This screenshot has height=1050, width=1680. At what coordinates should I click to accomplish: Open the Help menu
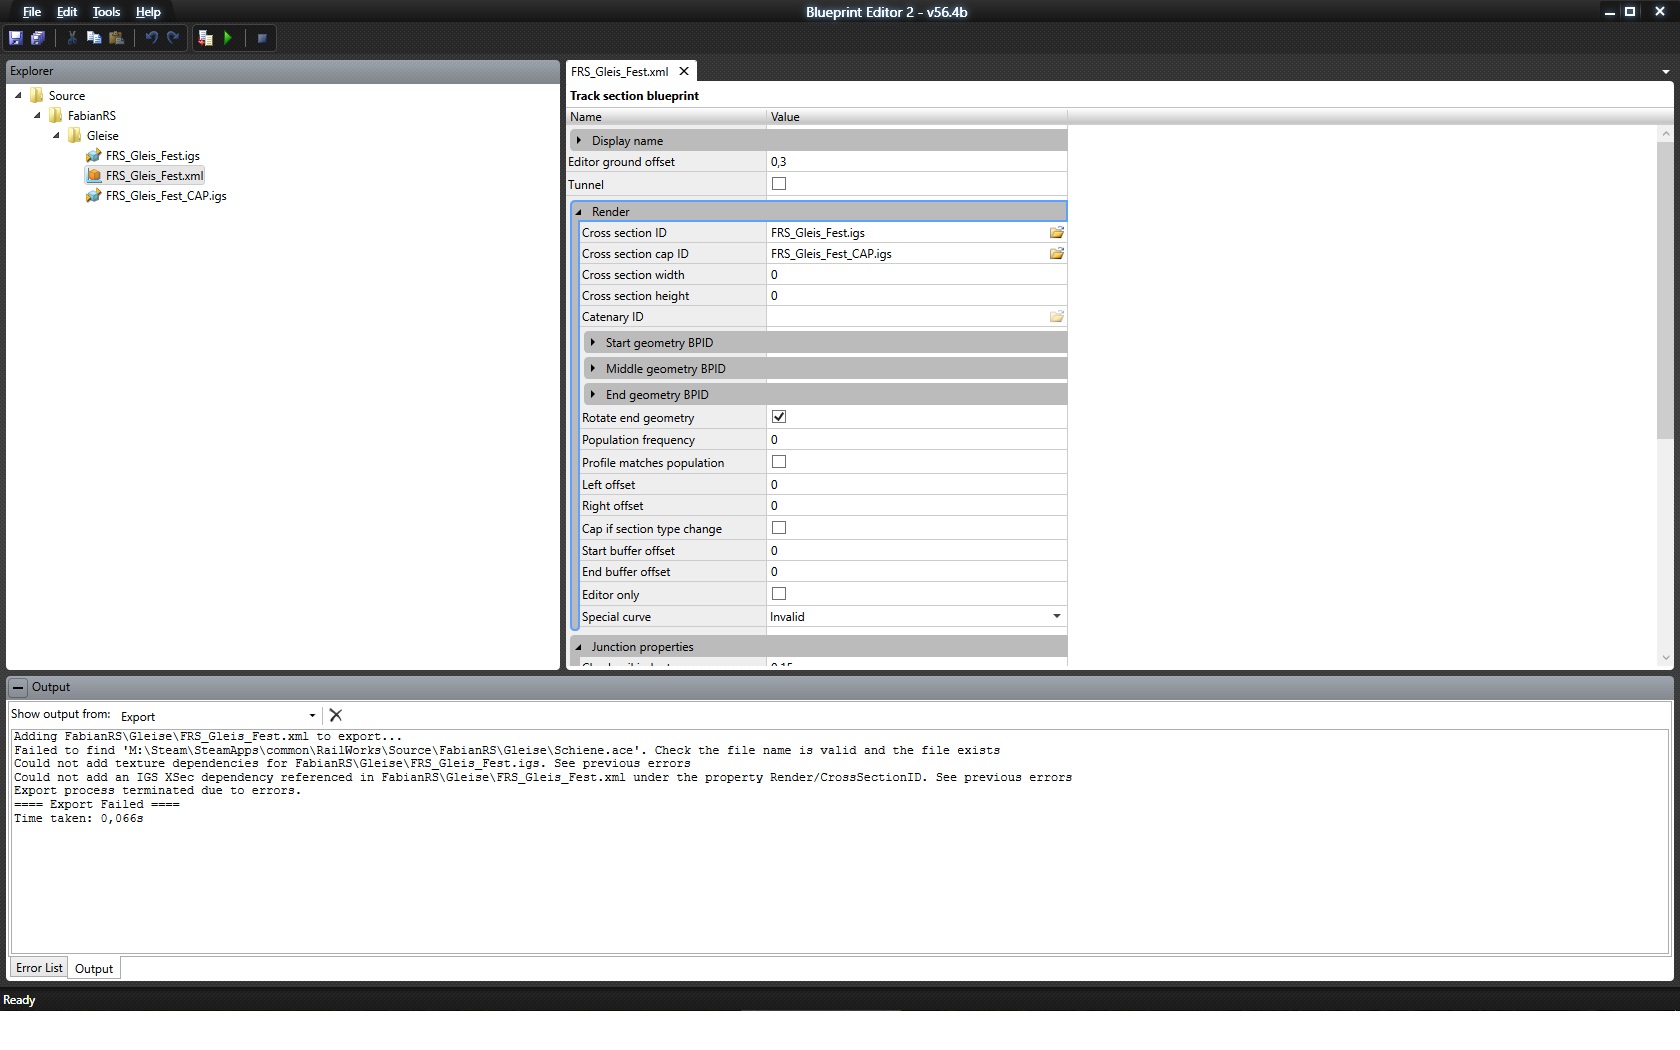148,12
